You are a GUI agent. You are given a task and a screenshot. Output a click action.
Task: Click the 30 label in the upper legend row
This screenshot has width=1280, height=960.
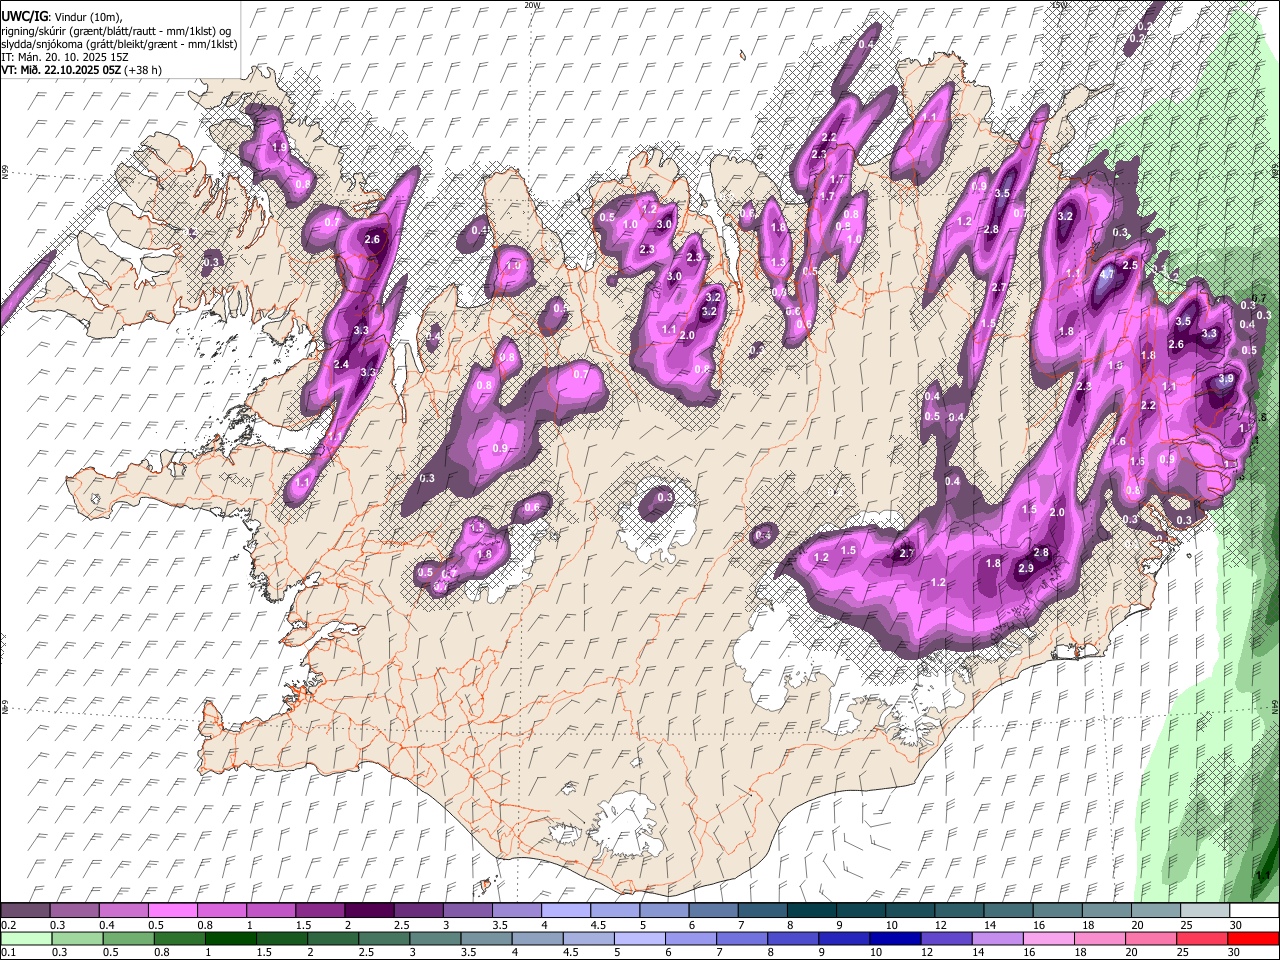1236,925
